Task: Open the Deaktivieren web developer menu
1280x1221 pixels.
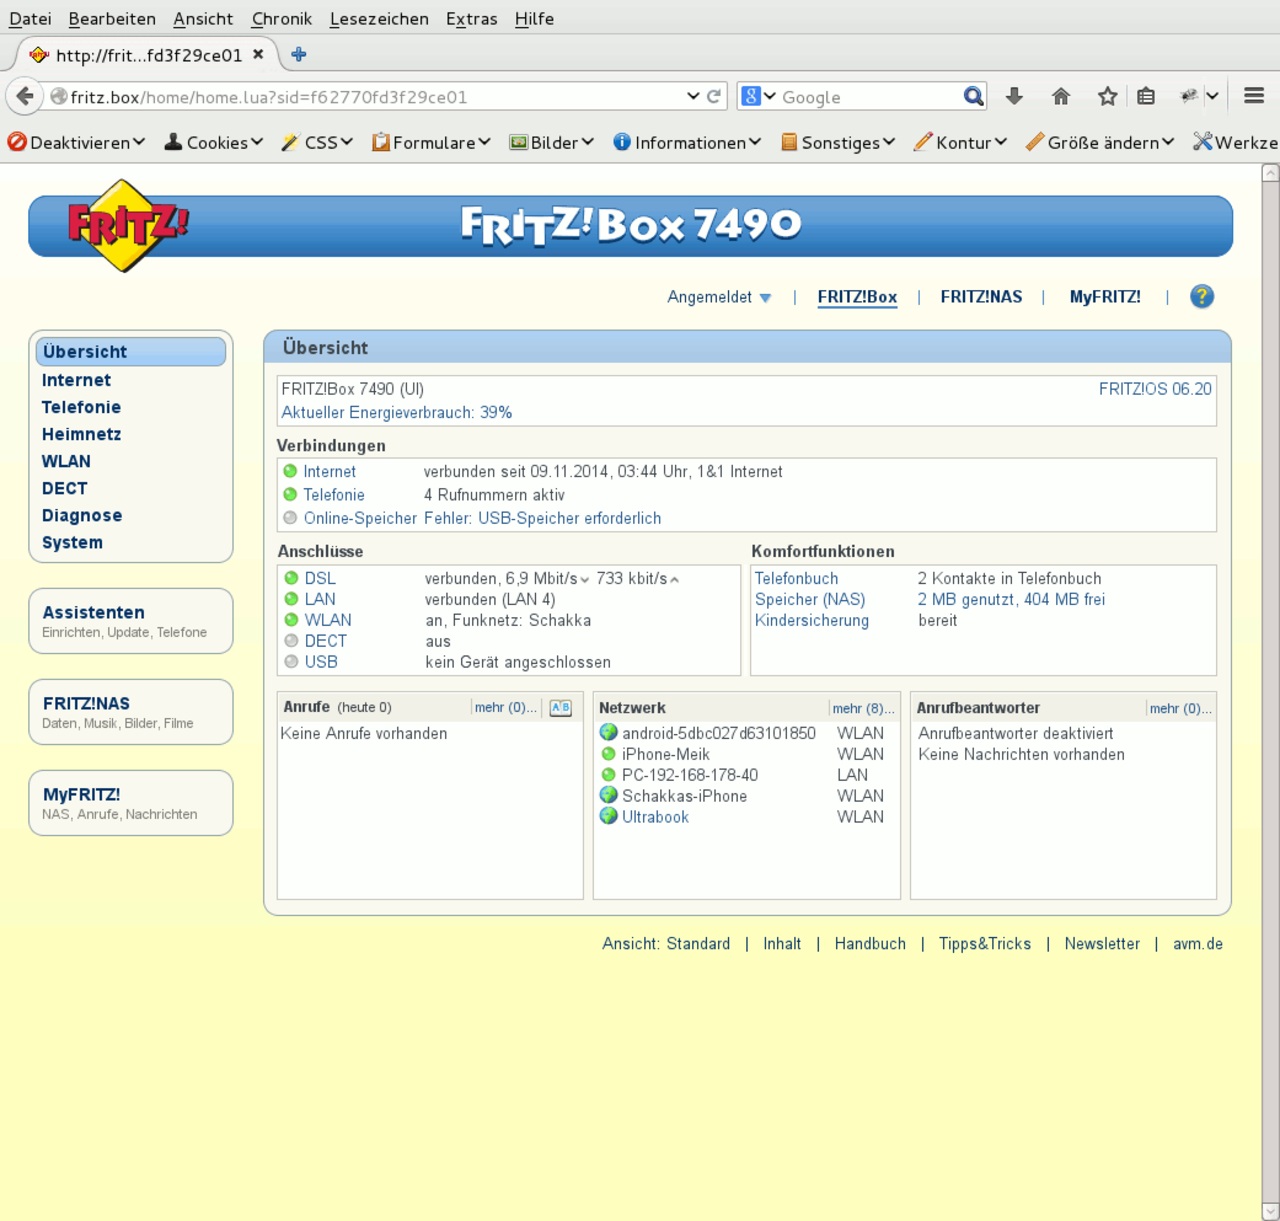Action: [76, 142]
